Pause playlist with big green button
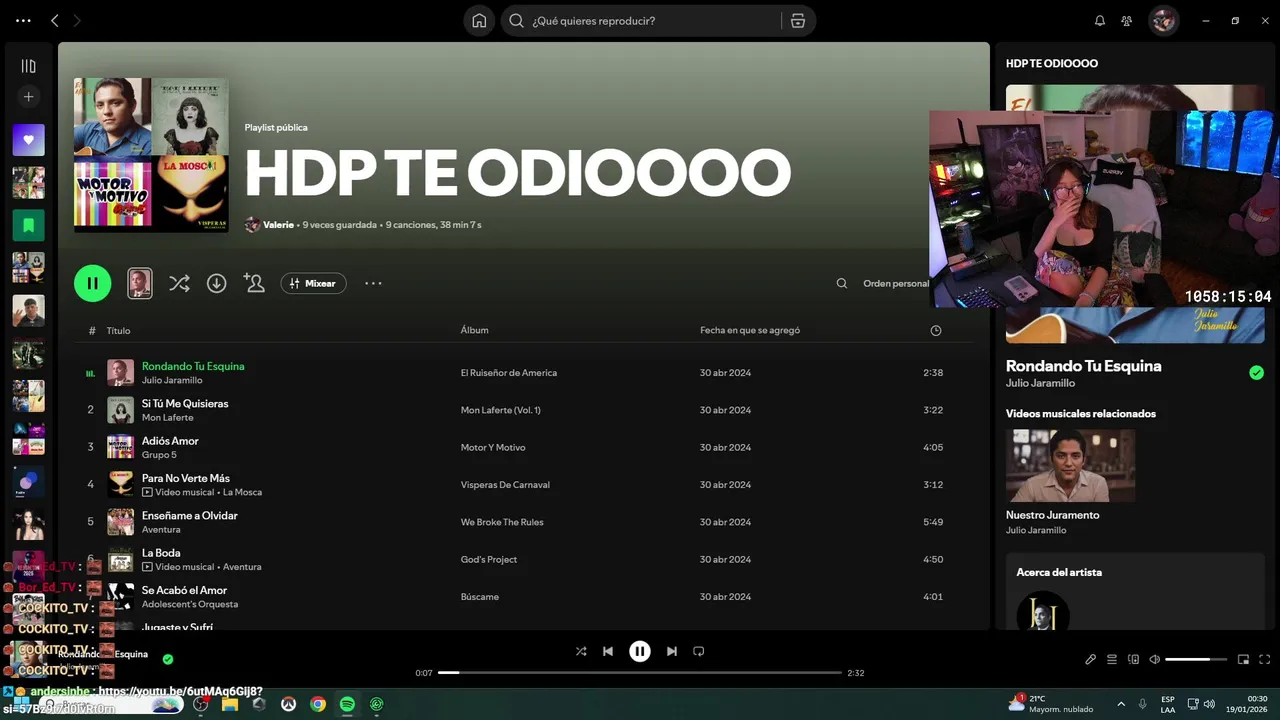The height and width of the screenshot is (720, 1280). coord(93,283)
